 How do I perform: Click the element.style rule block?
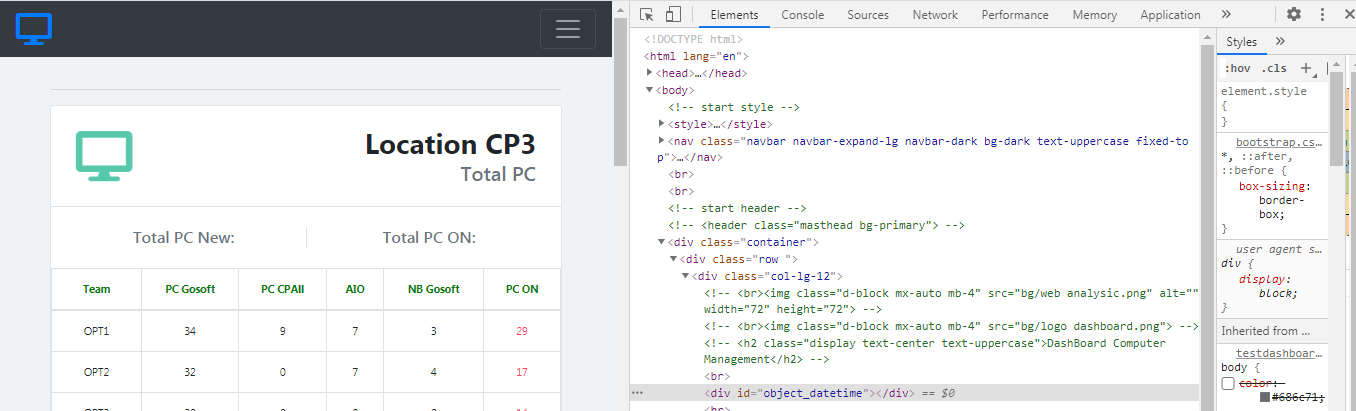1272,106
